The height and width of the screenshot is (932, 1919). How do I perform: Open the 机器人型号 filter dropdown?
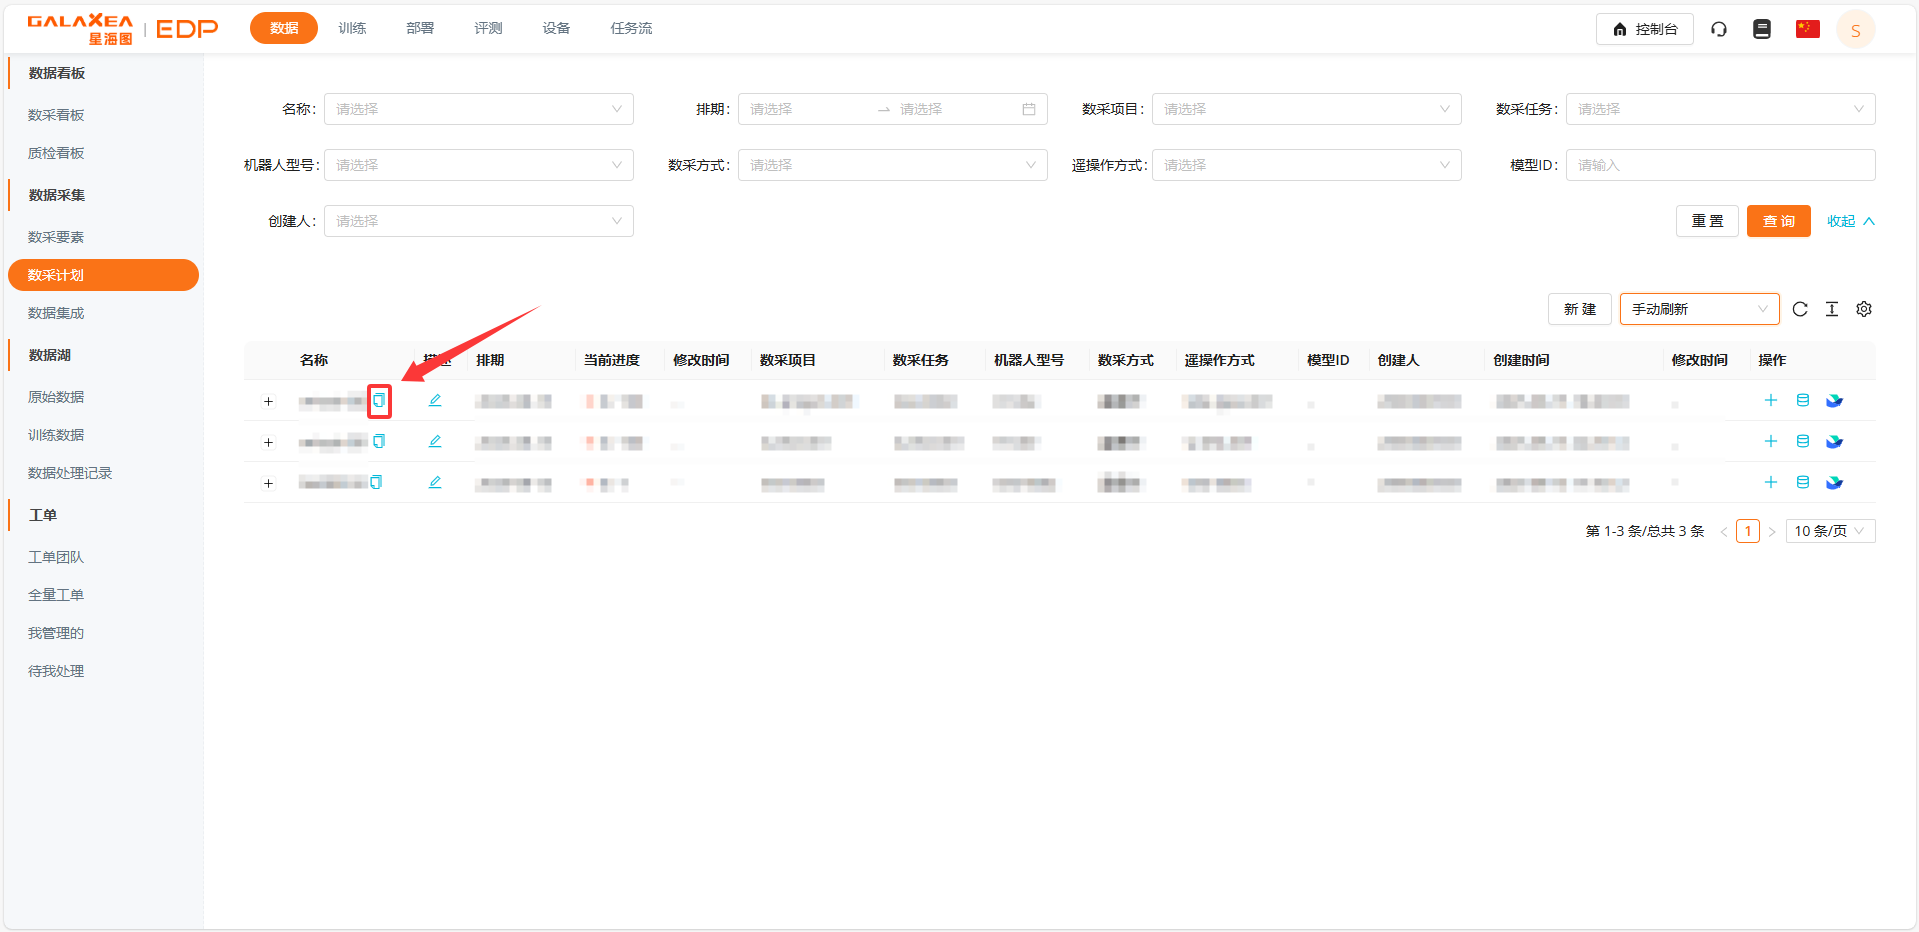click(478, 165)
